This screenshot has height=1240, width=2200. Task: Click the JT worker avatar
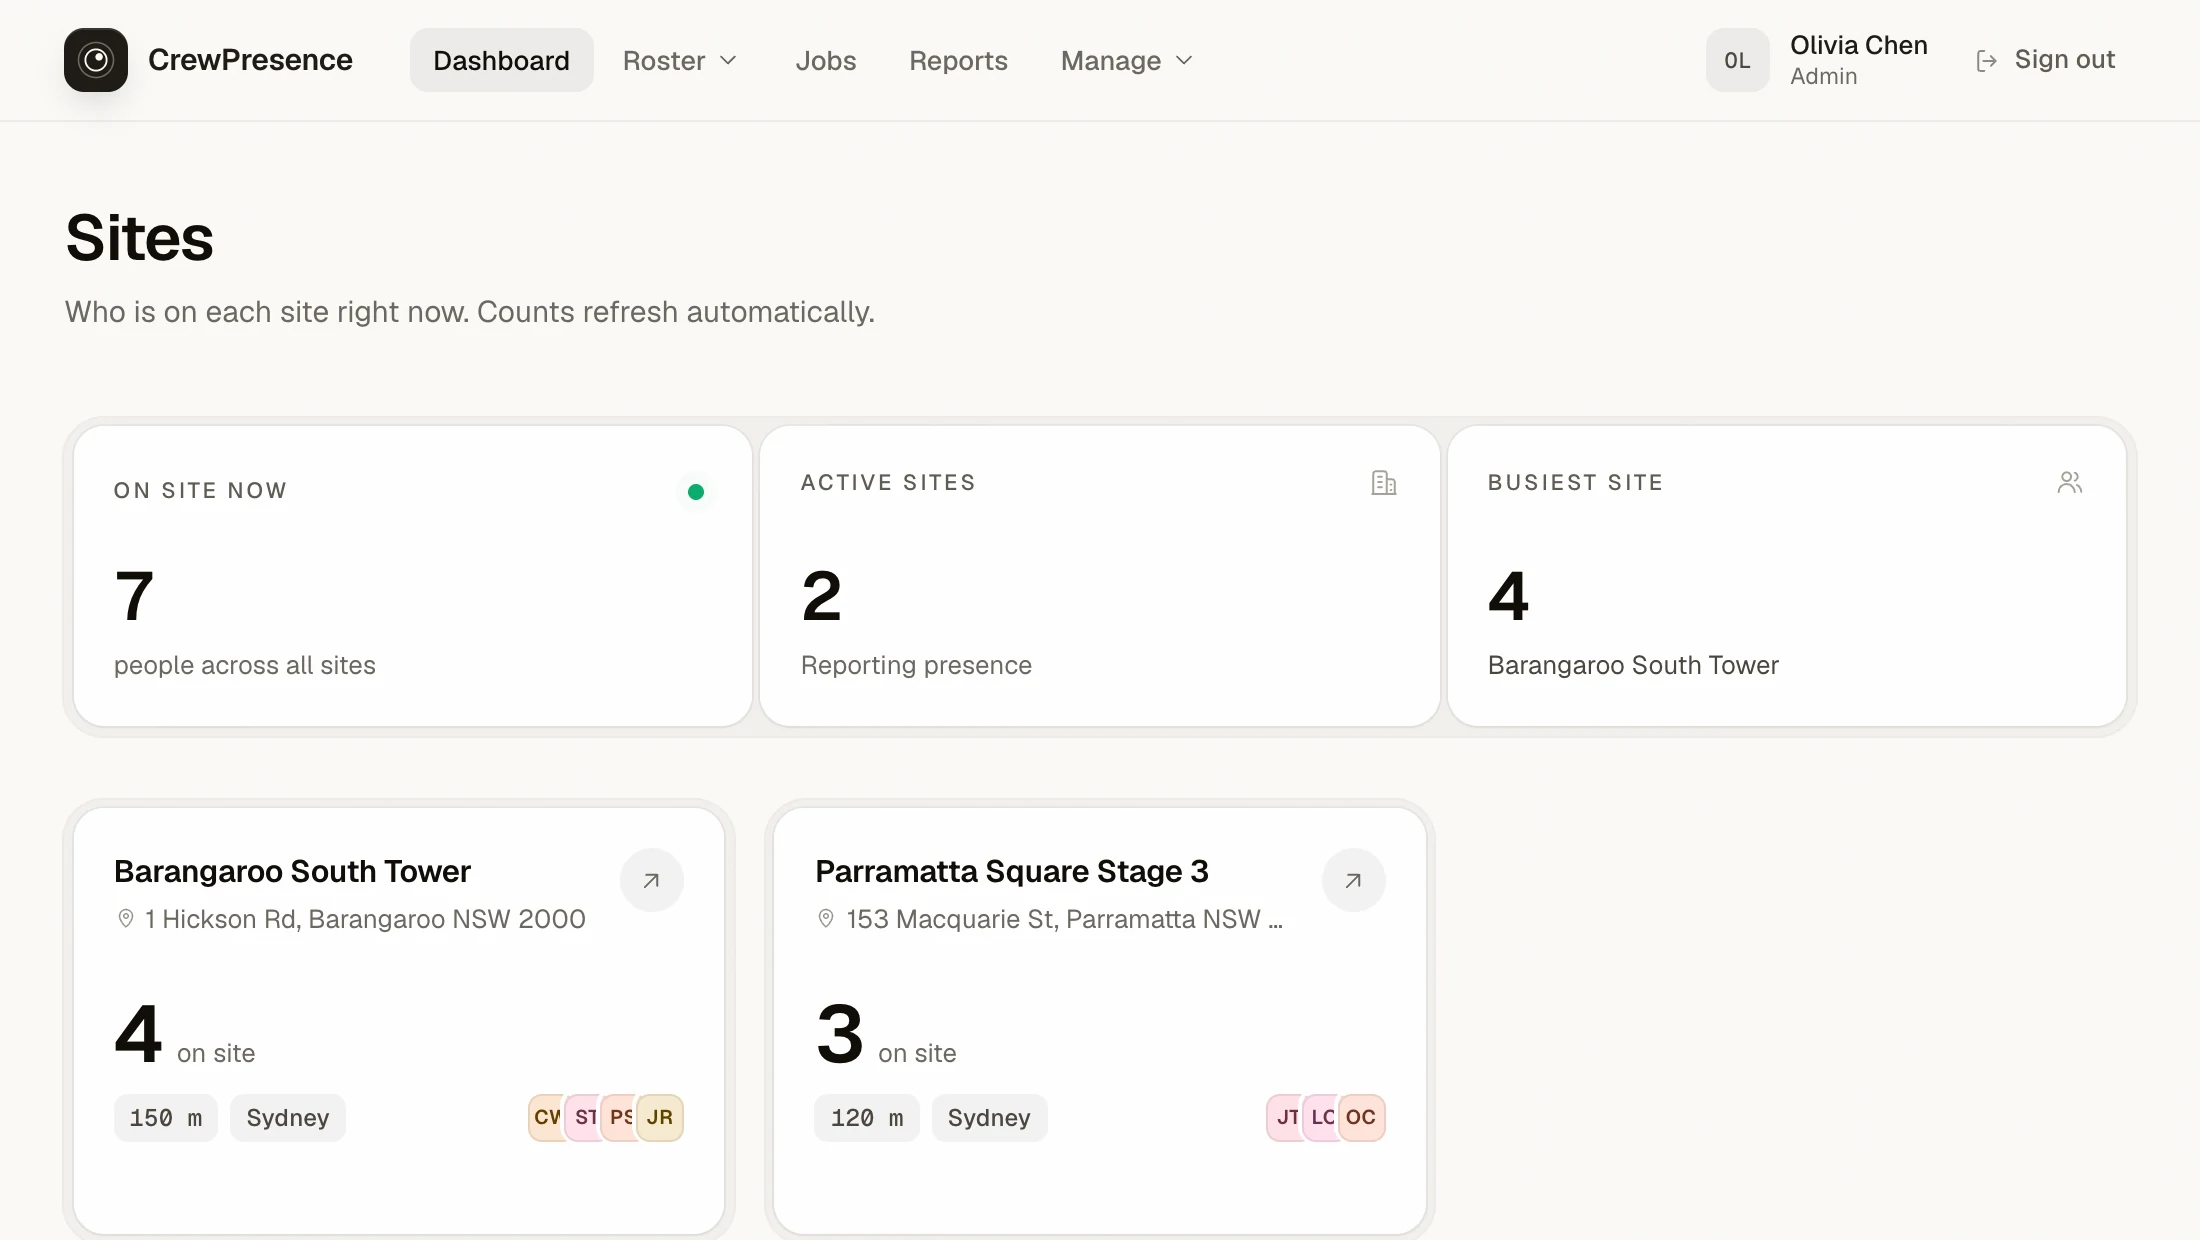tap(1285, 1117)
